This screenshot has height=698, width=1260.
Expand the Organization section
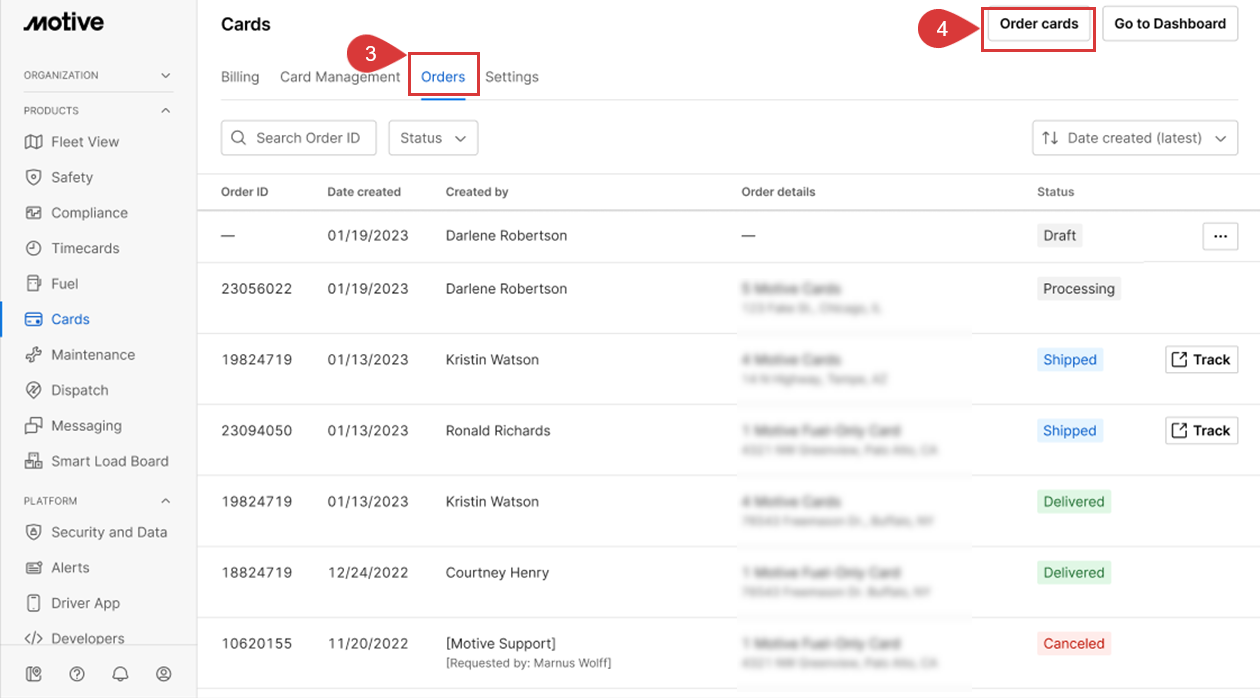(x=166, y=75)
